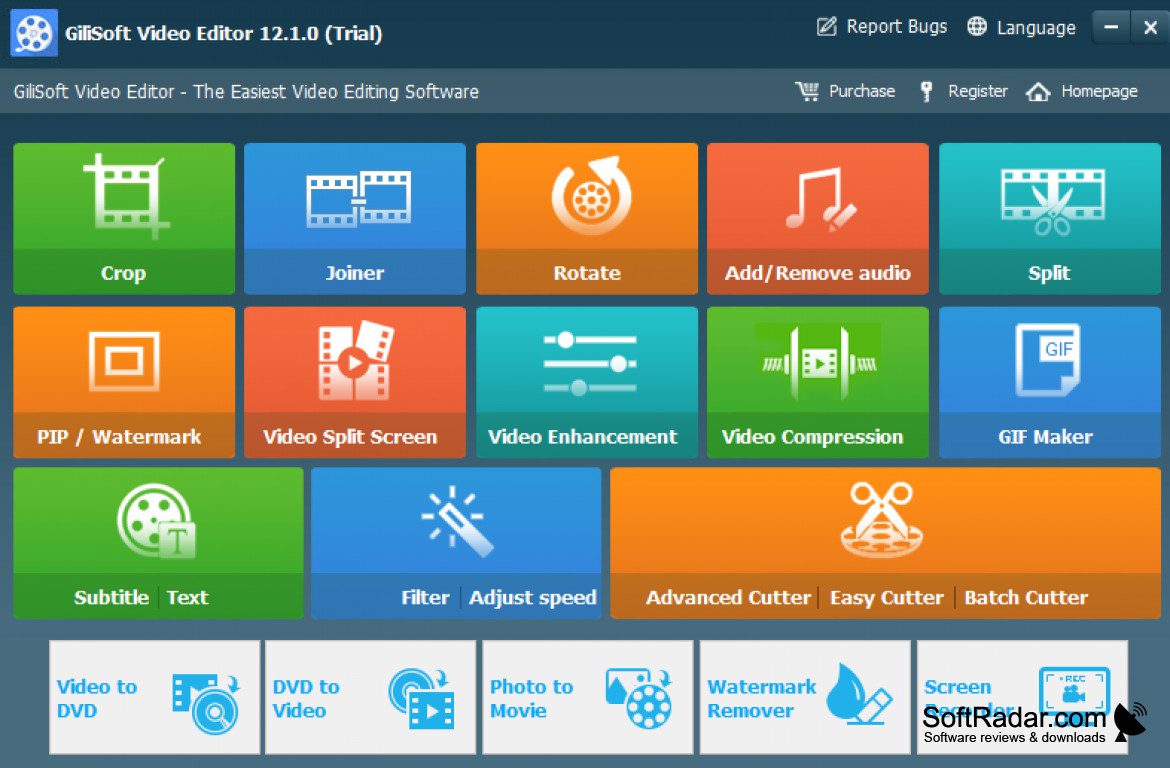Viewport: 1170px width, 768px height.
Task: Launch Video Split Screen tool
Action: click(x=355, y=382)
